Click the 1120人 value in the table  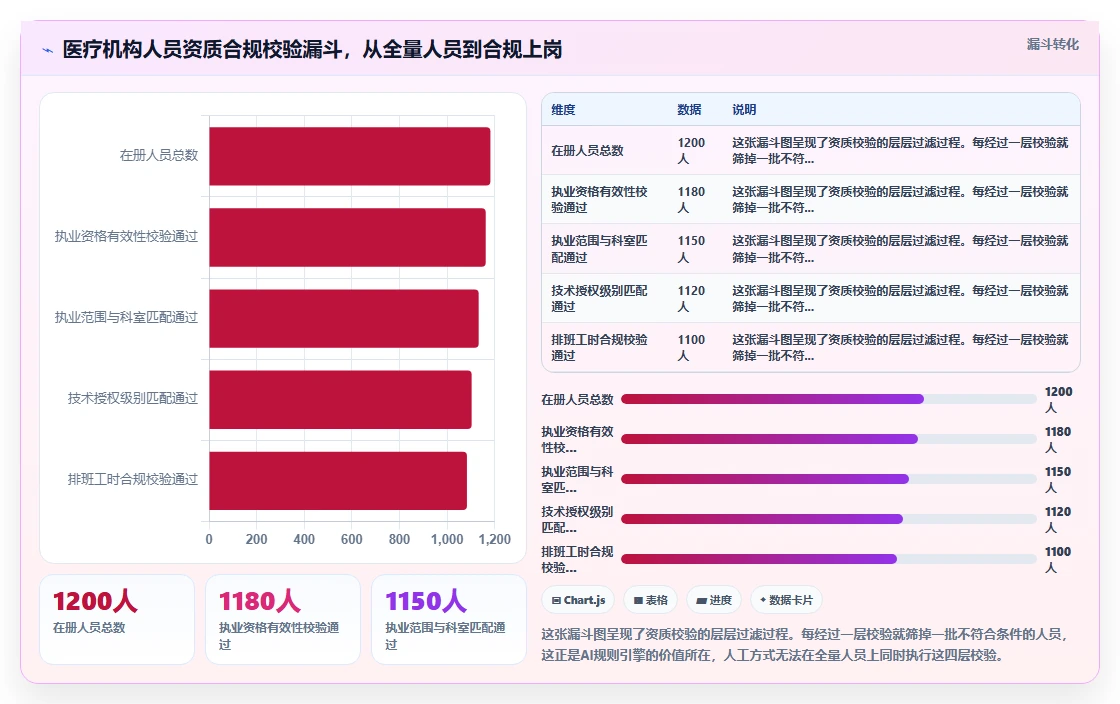(691, 298)
